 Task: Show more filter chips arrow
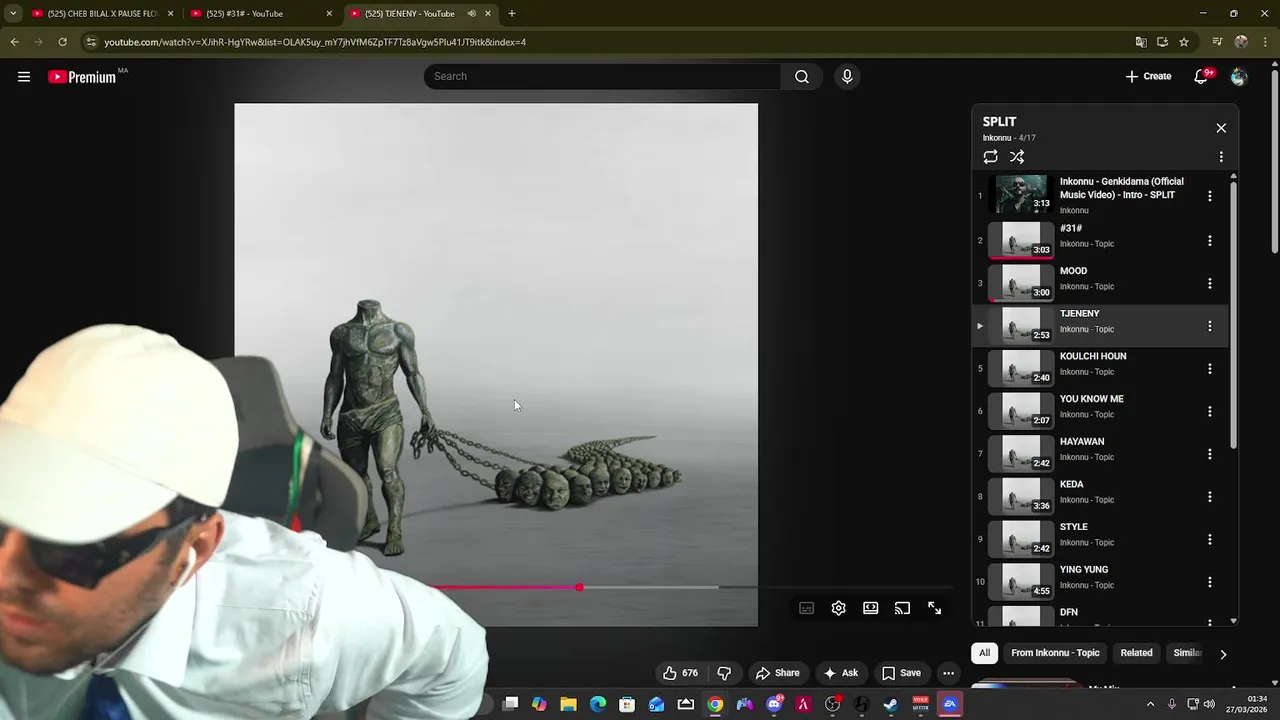(x=1222, y=654)
